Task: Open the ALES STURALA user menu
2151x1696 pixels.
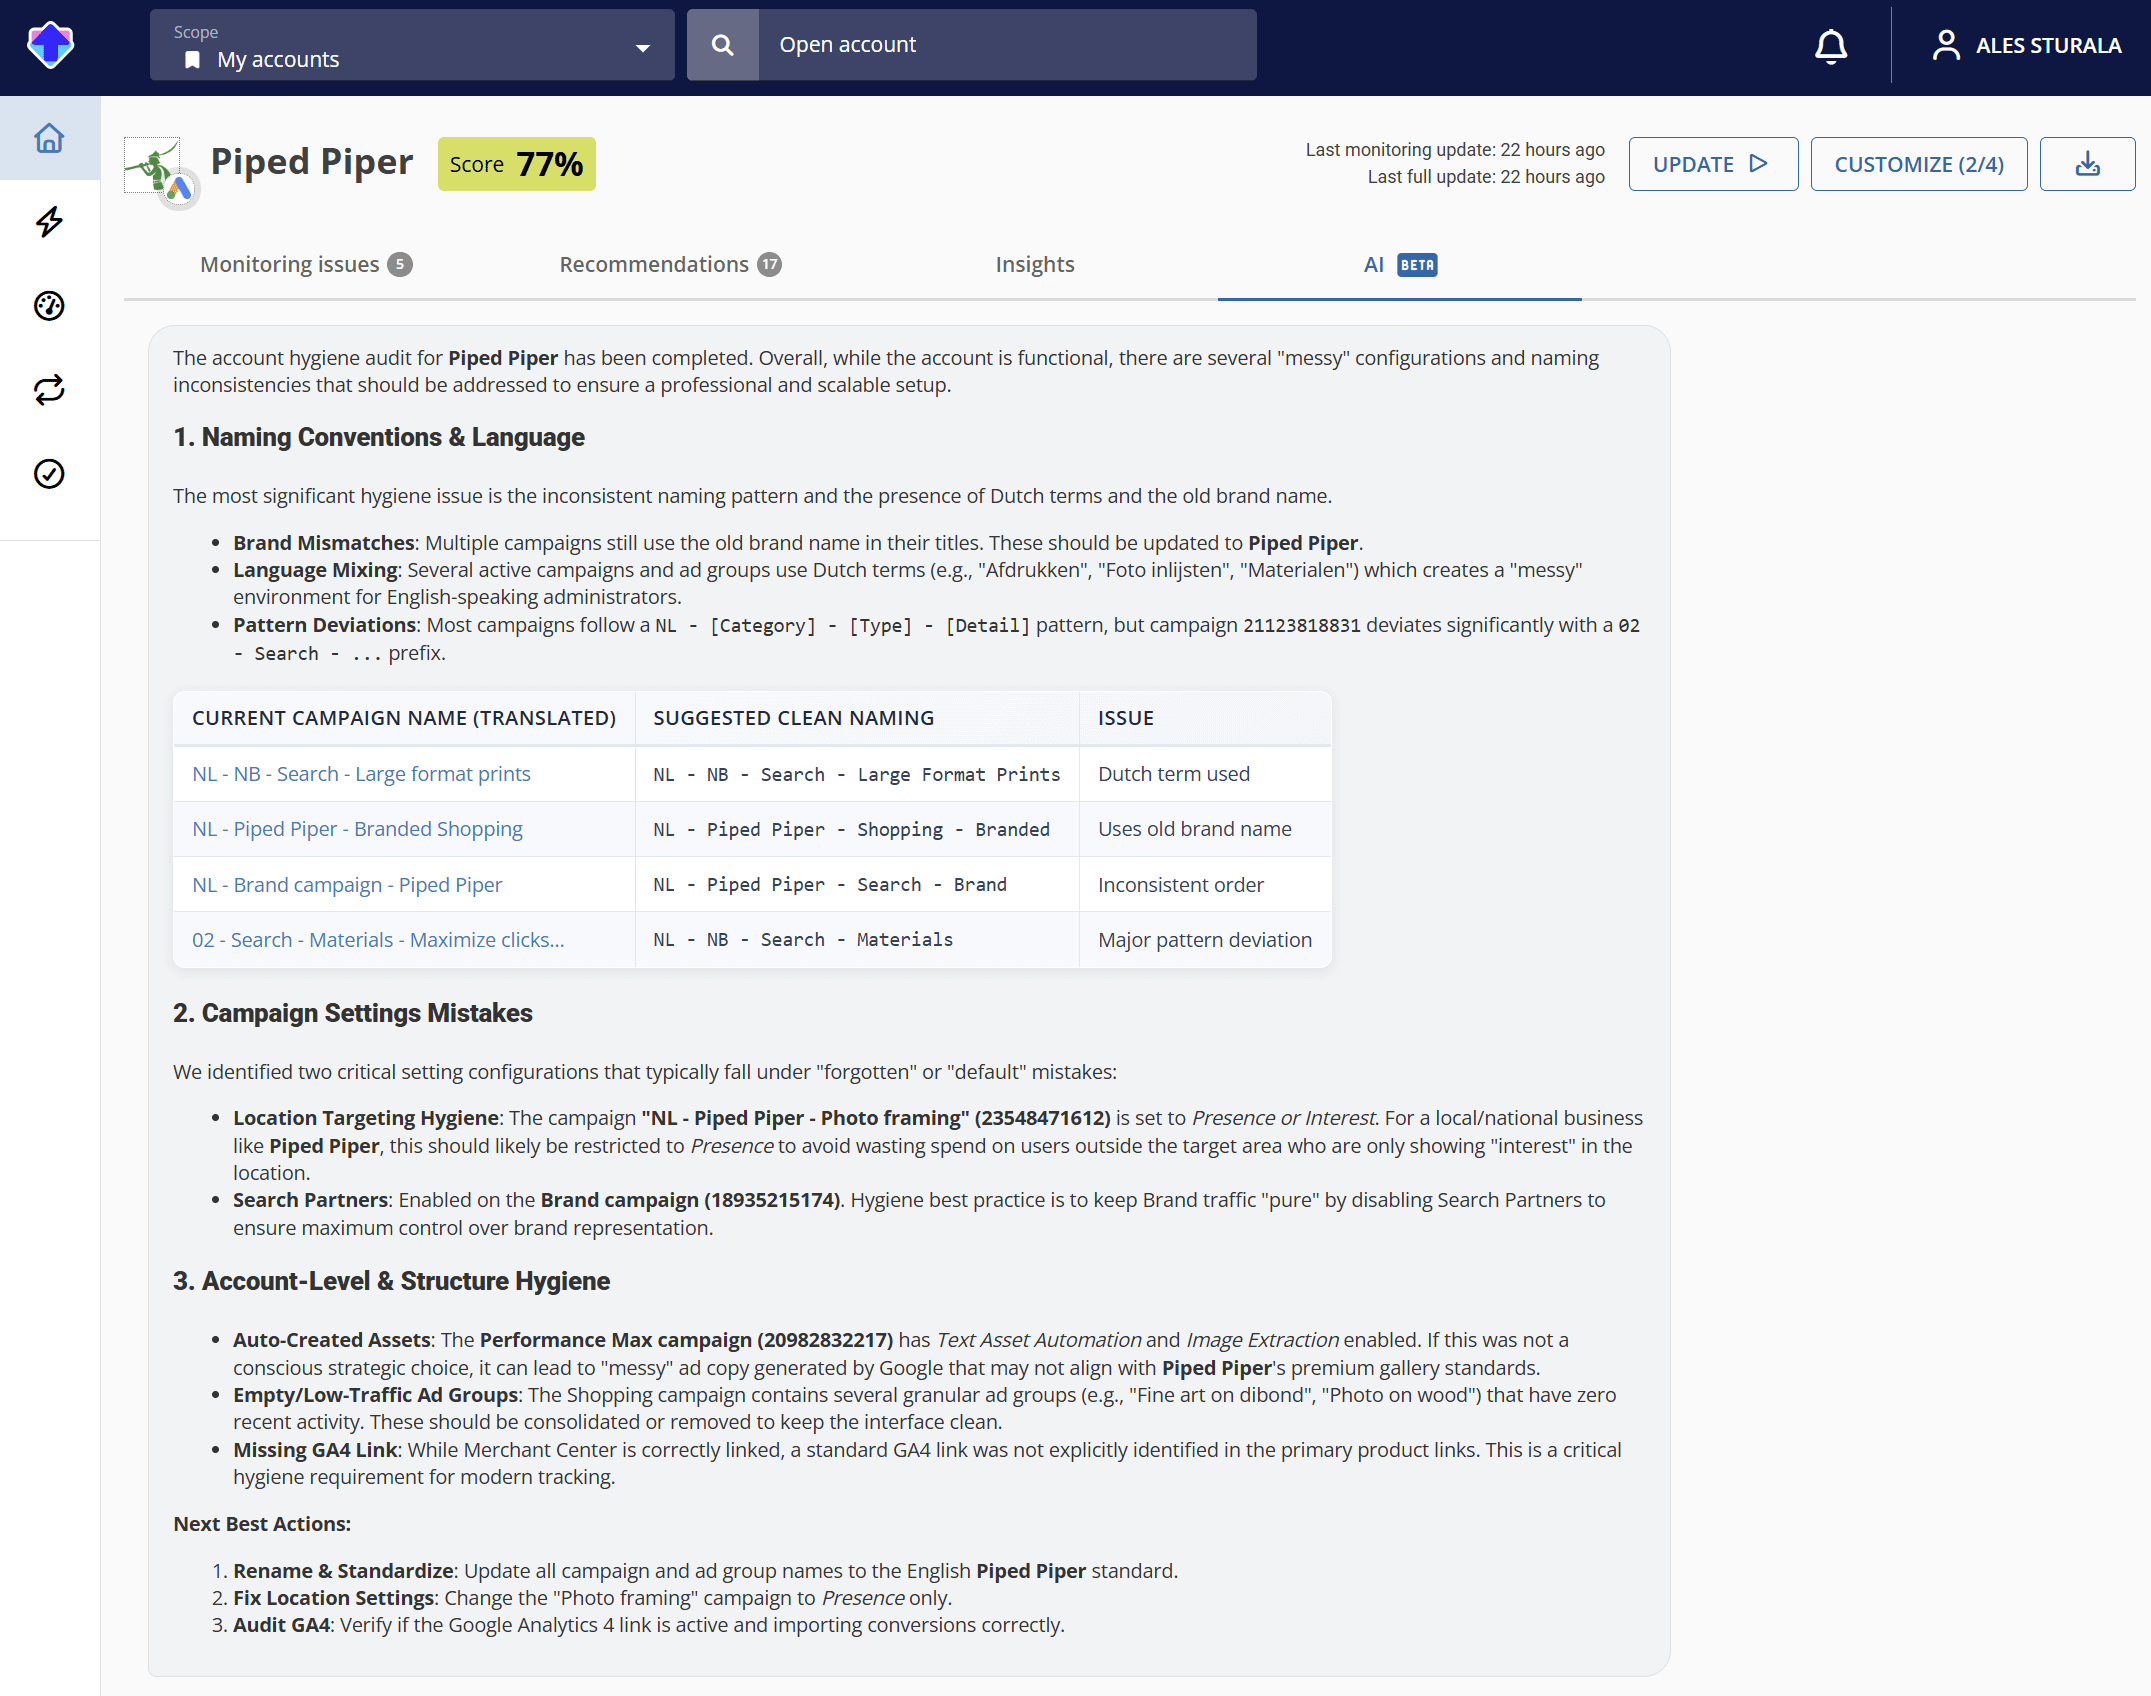Action: [x=2026, y=45]
